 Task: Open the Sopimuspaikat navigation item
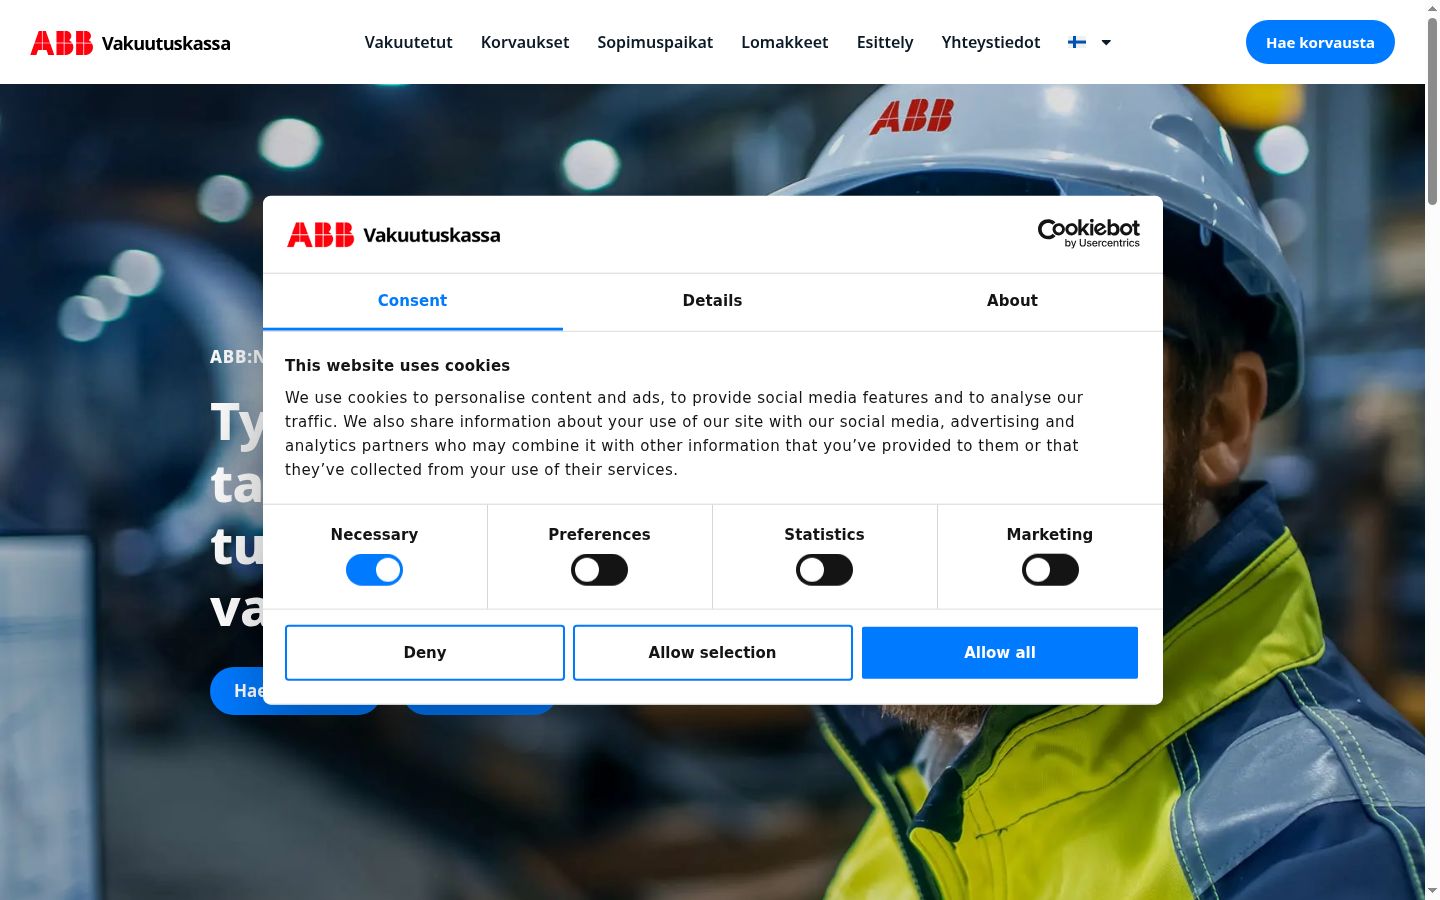point(655,42)
